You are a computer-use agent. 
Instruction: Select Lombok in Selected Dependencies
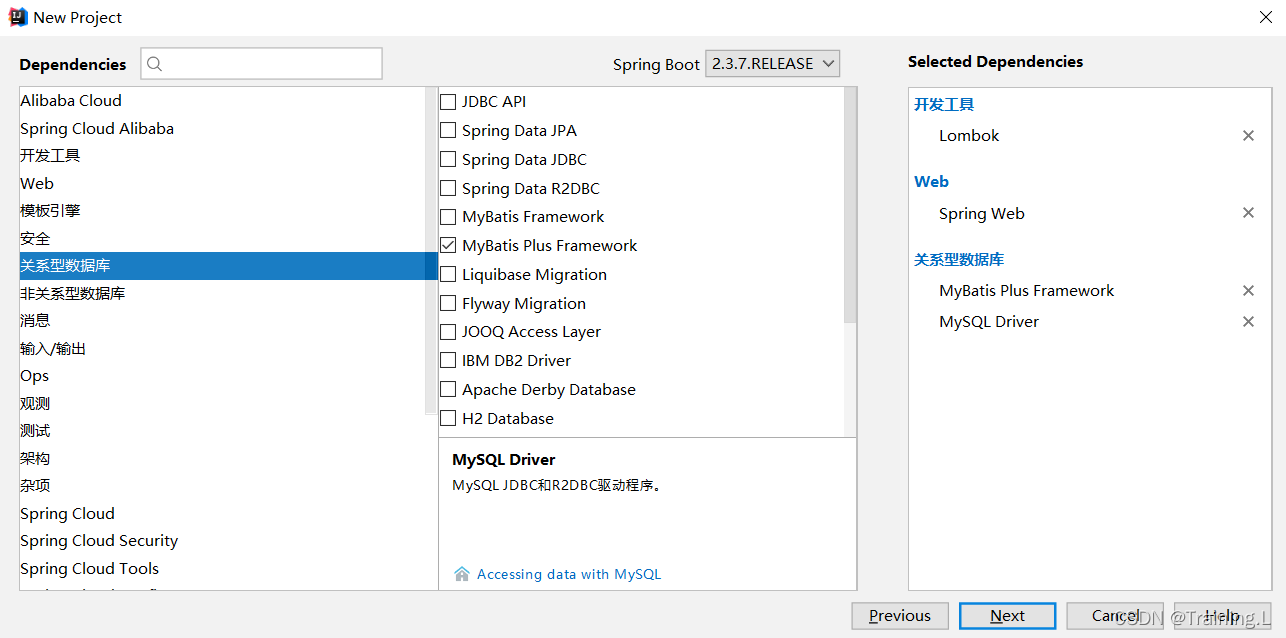[x=969, y=136]
